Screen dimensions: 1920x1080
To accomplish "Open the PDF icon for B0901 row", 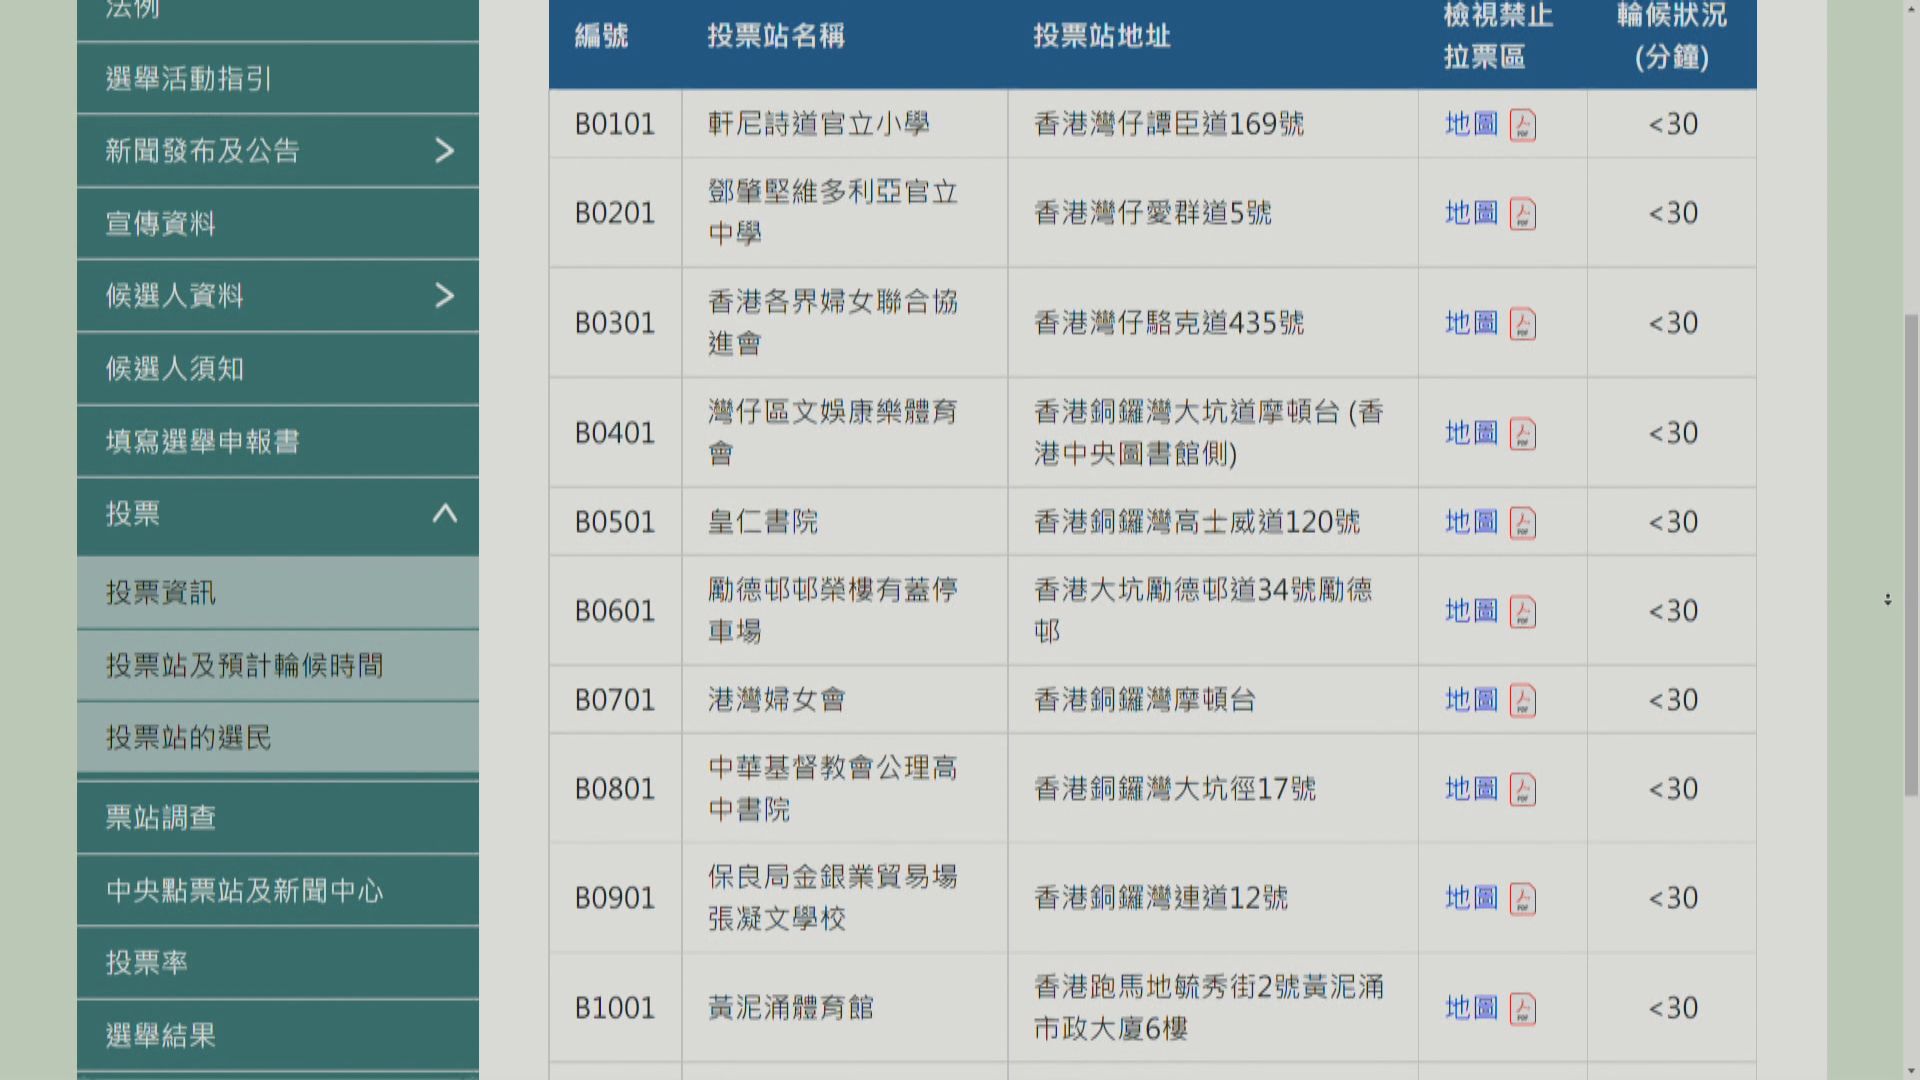I will 1523,898.
